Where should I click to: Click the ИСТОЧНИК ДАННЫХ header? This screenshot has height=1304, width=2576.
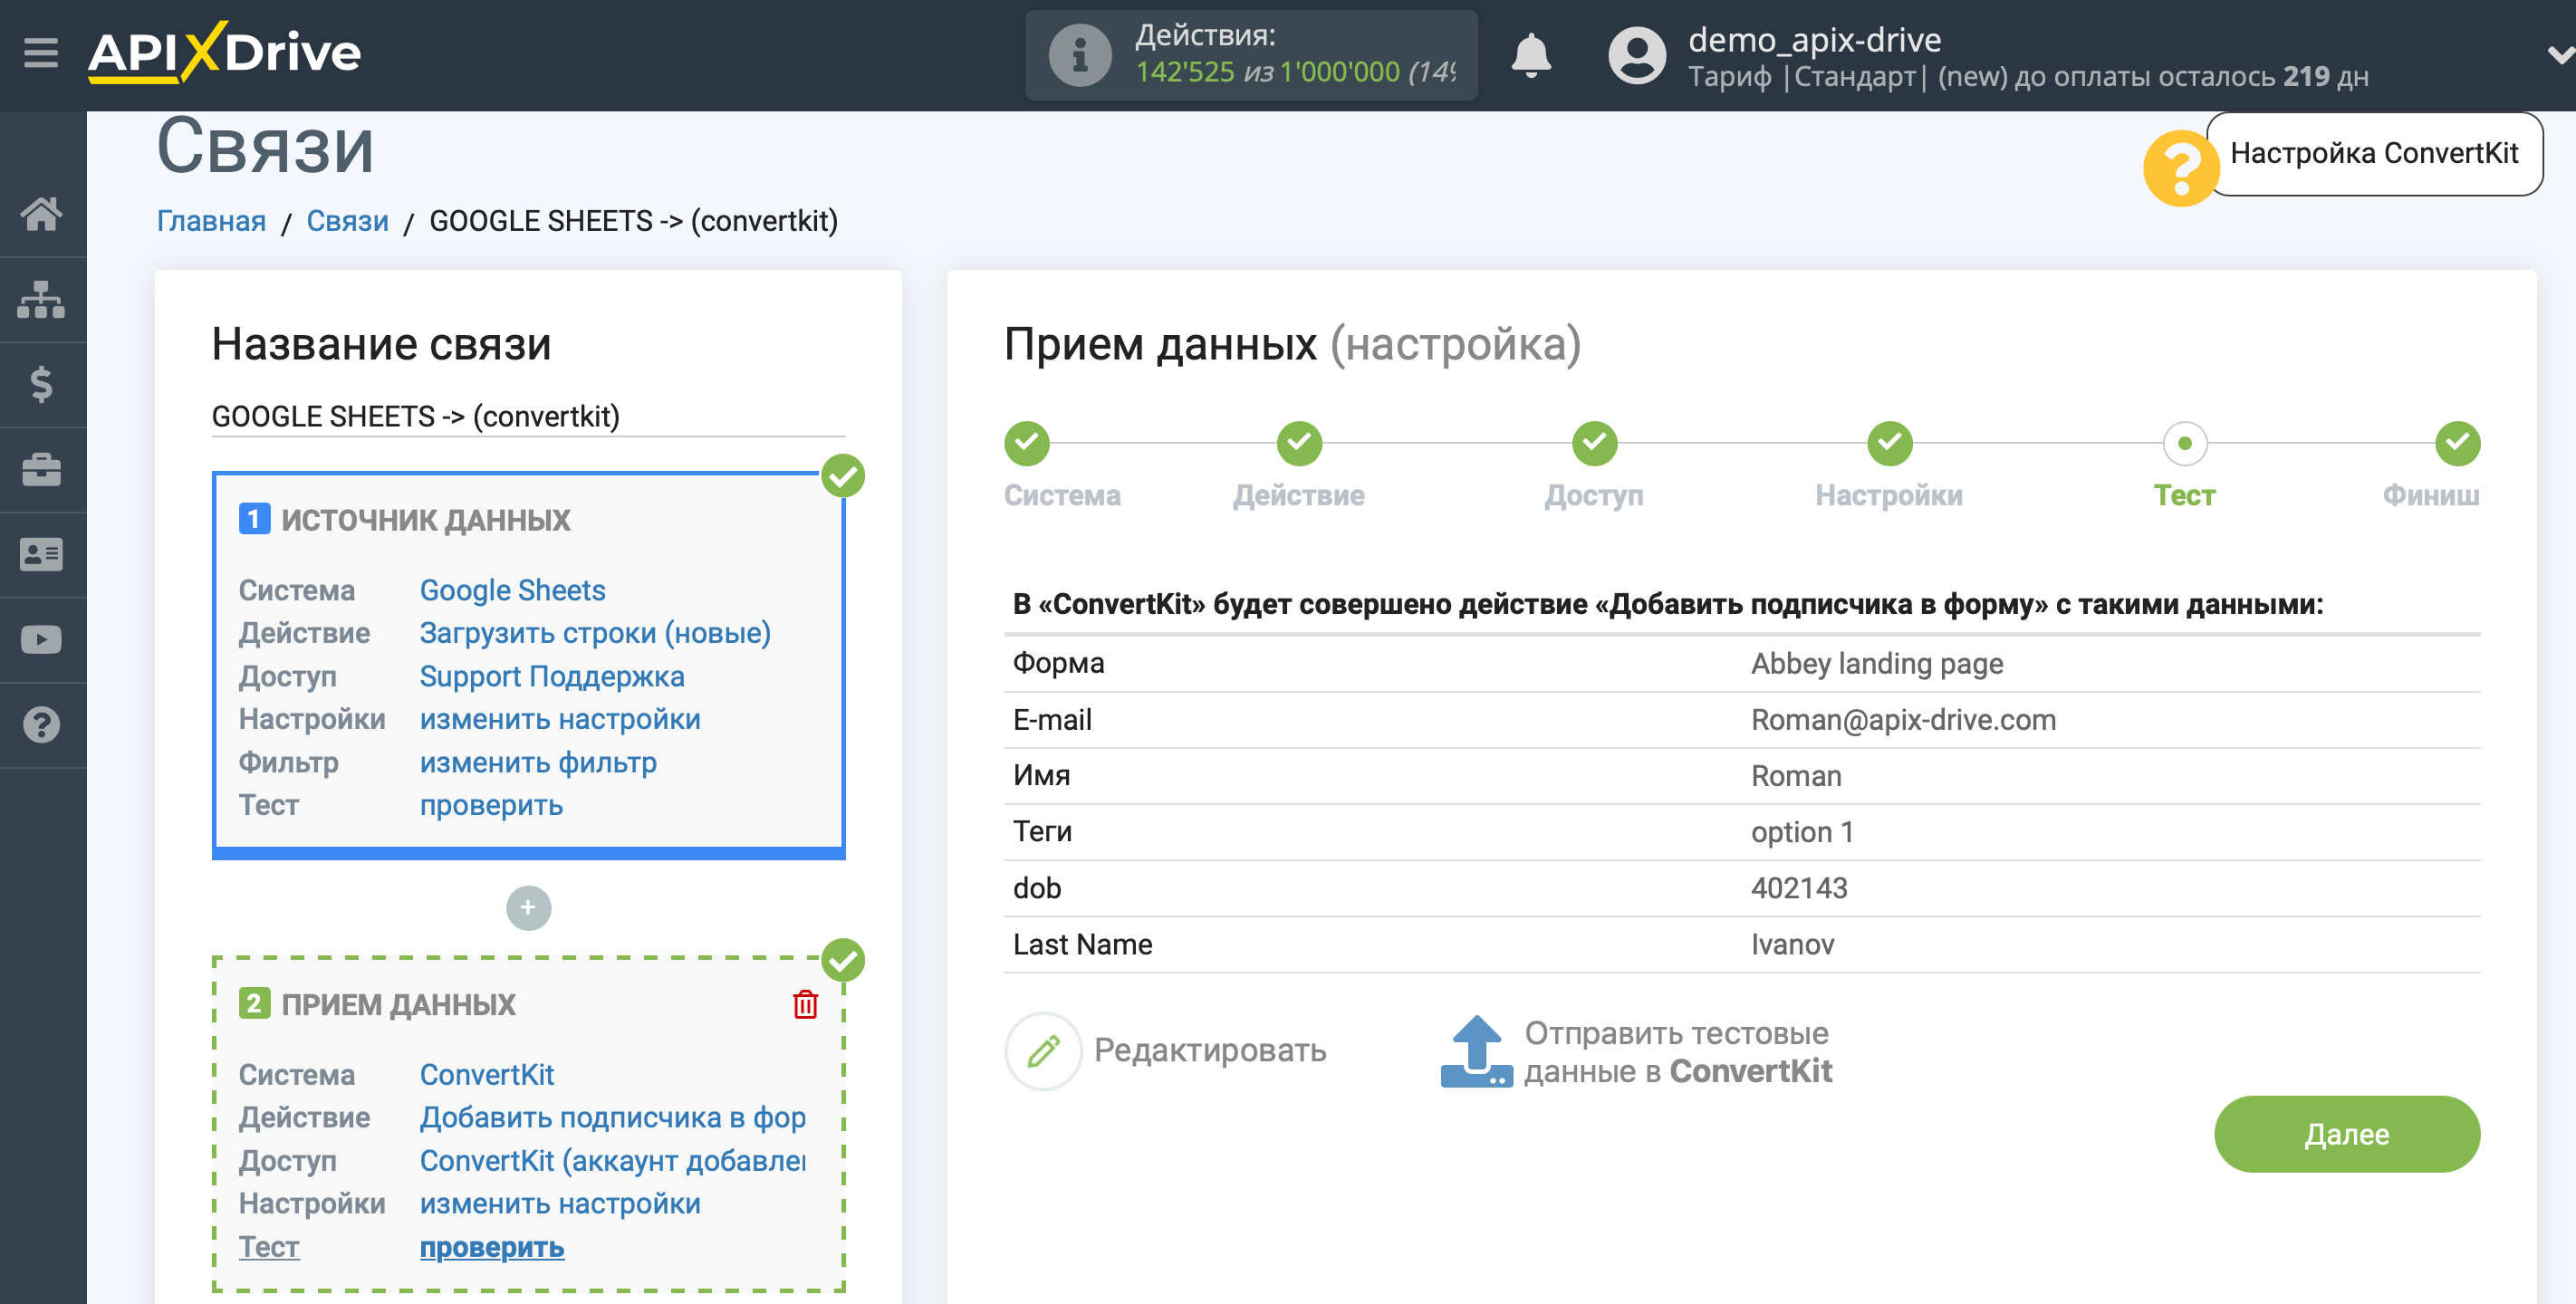point(425,519)
